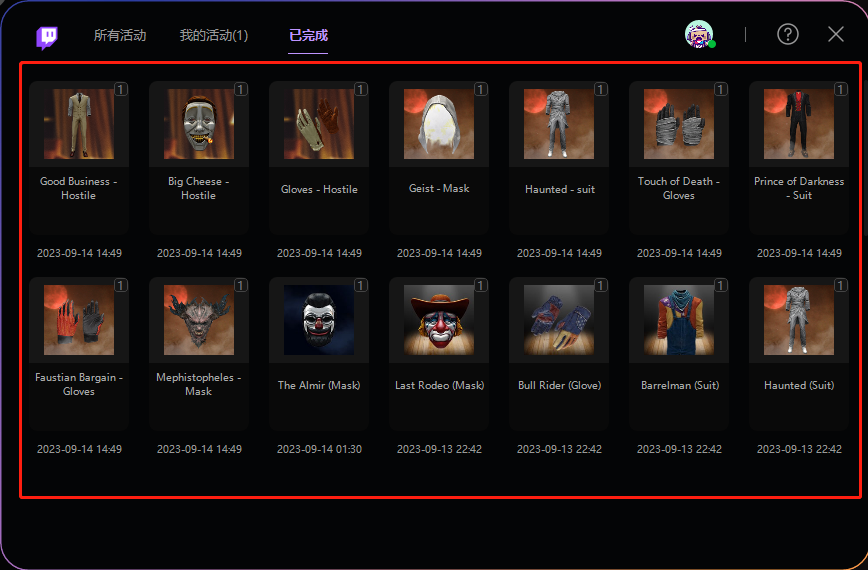Open the 所有活动 tab
The width and height of the screenshot is (868, 570).
(120, 35)
